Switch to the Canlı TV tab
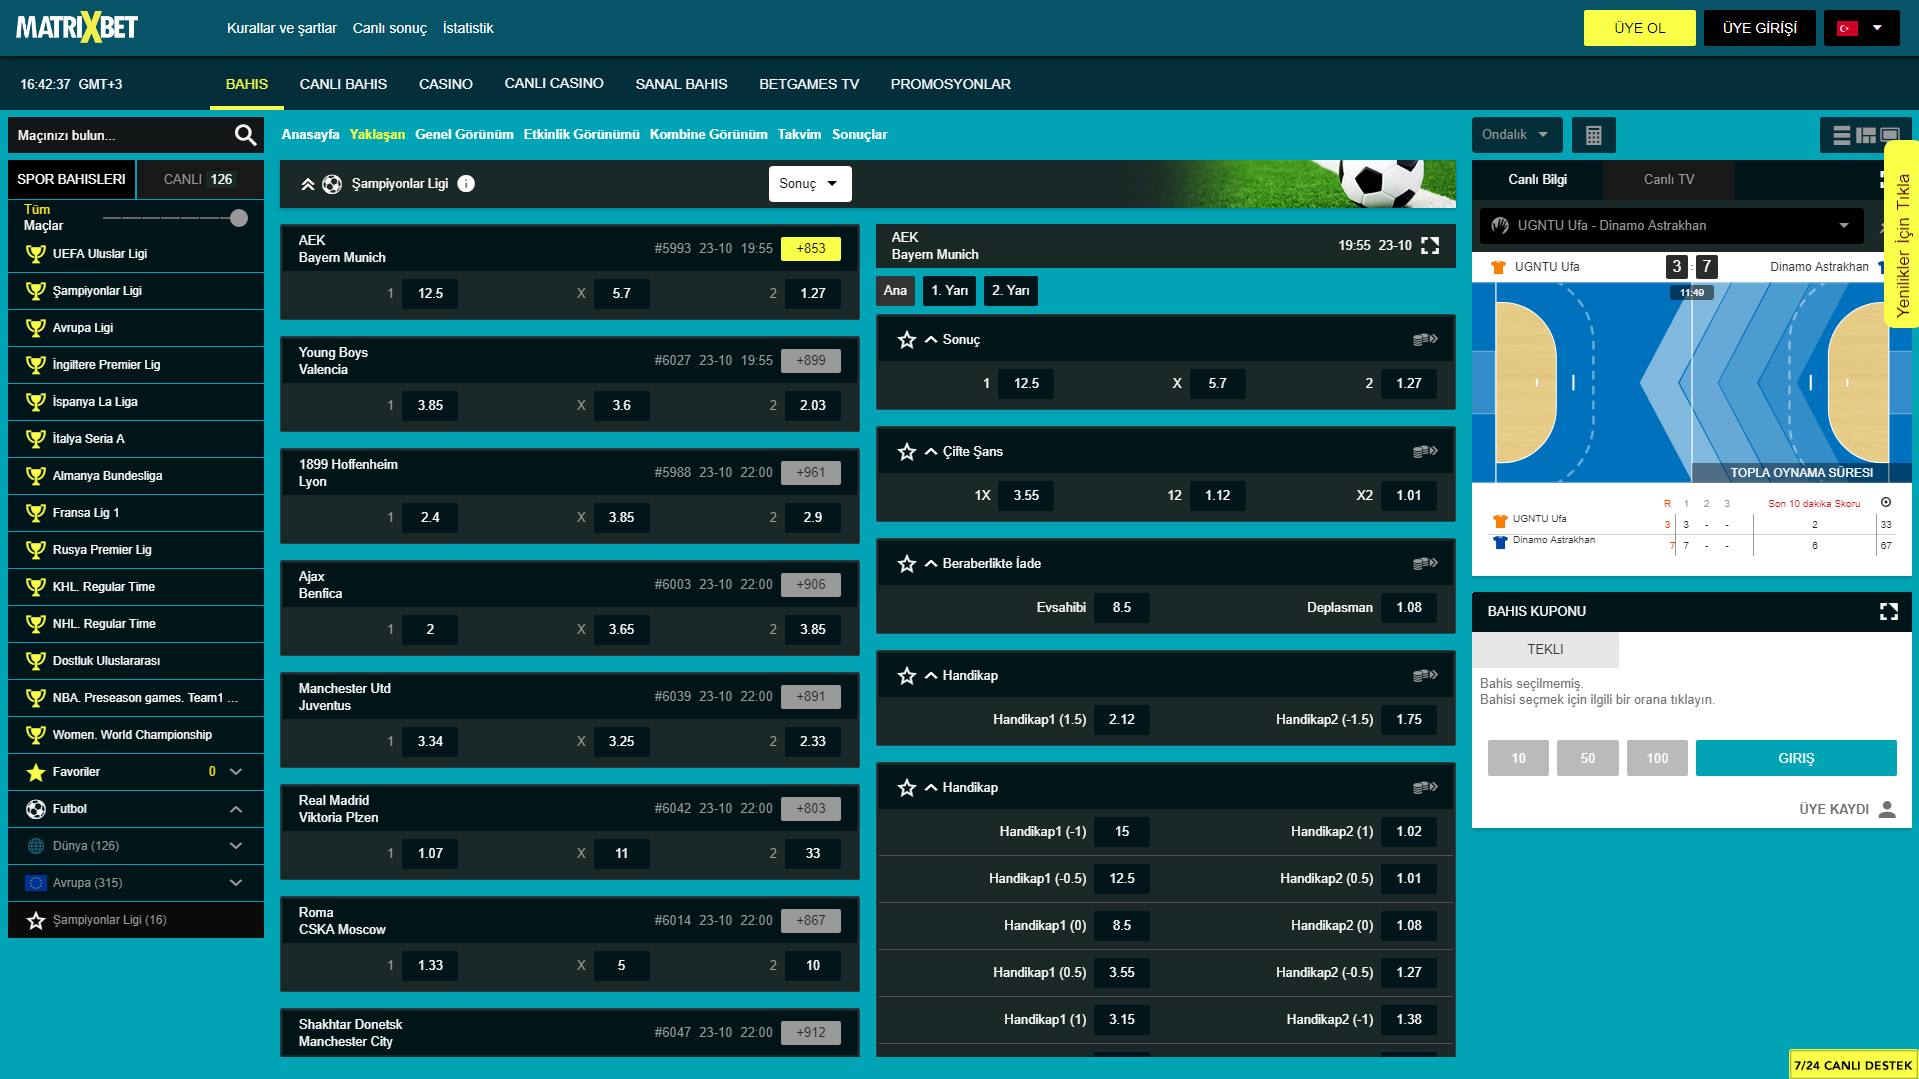The width and height of the screenshot is (1919, 1079). pyautogui.click(x=1668, y=180)
